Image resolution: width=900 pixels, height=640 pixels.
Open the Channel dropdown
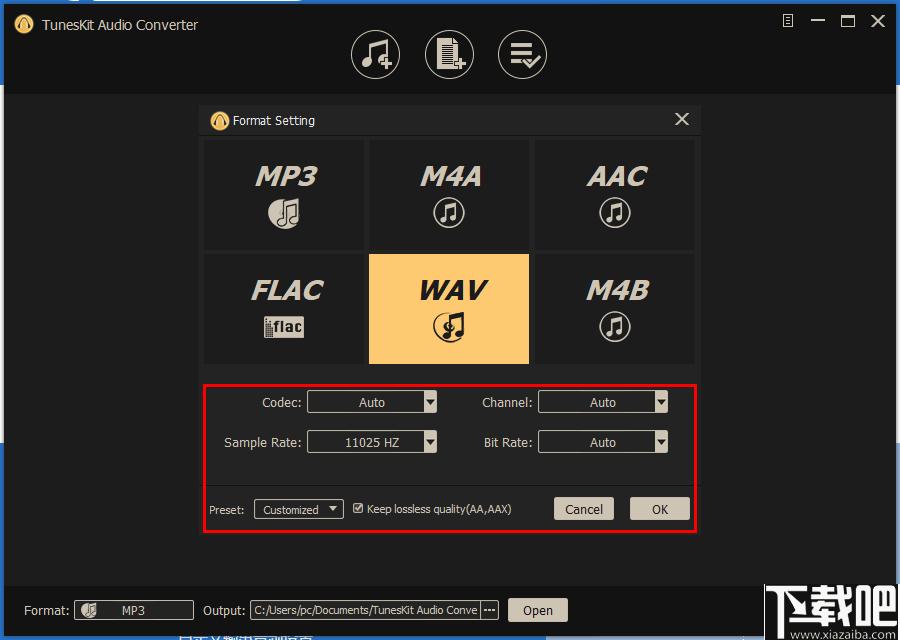tap(603, 402)
